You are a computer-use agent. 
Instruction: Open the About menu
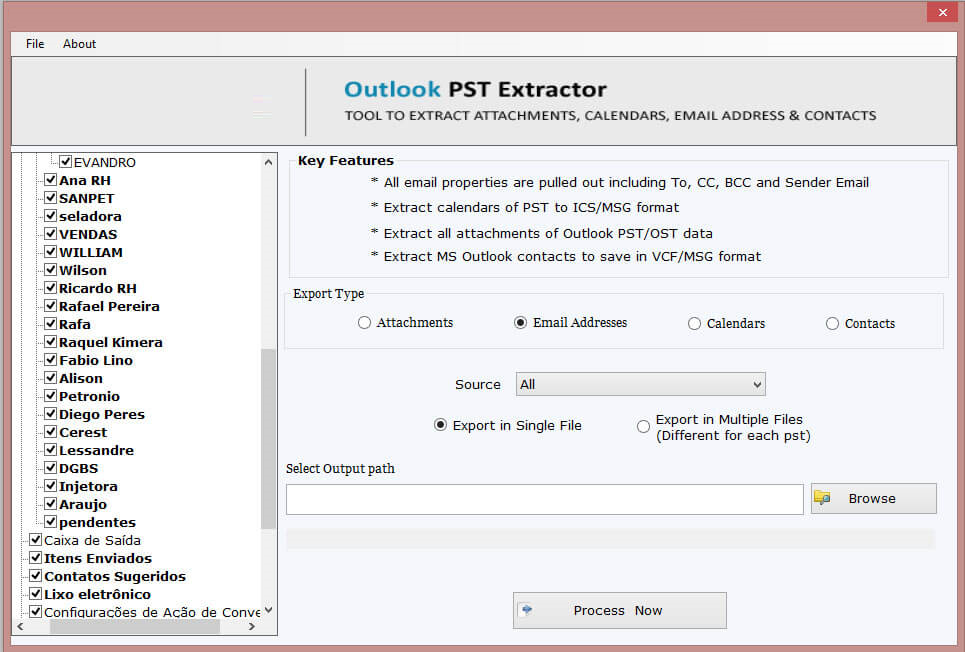[x=79, y=44]
